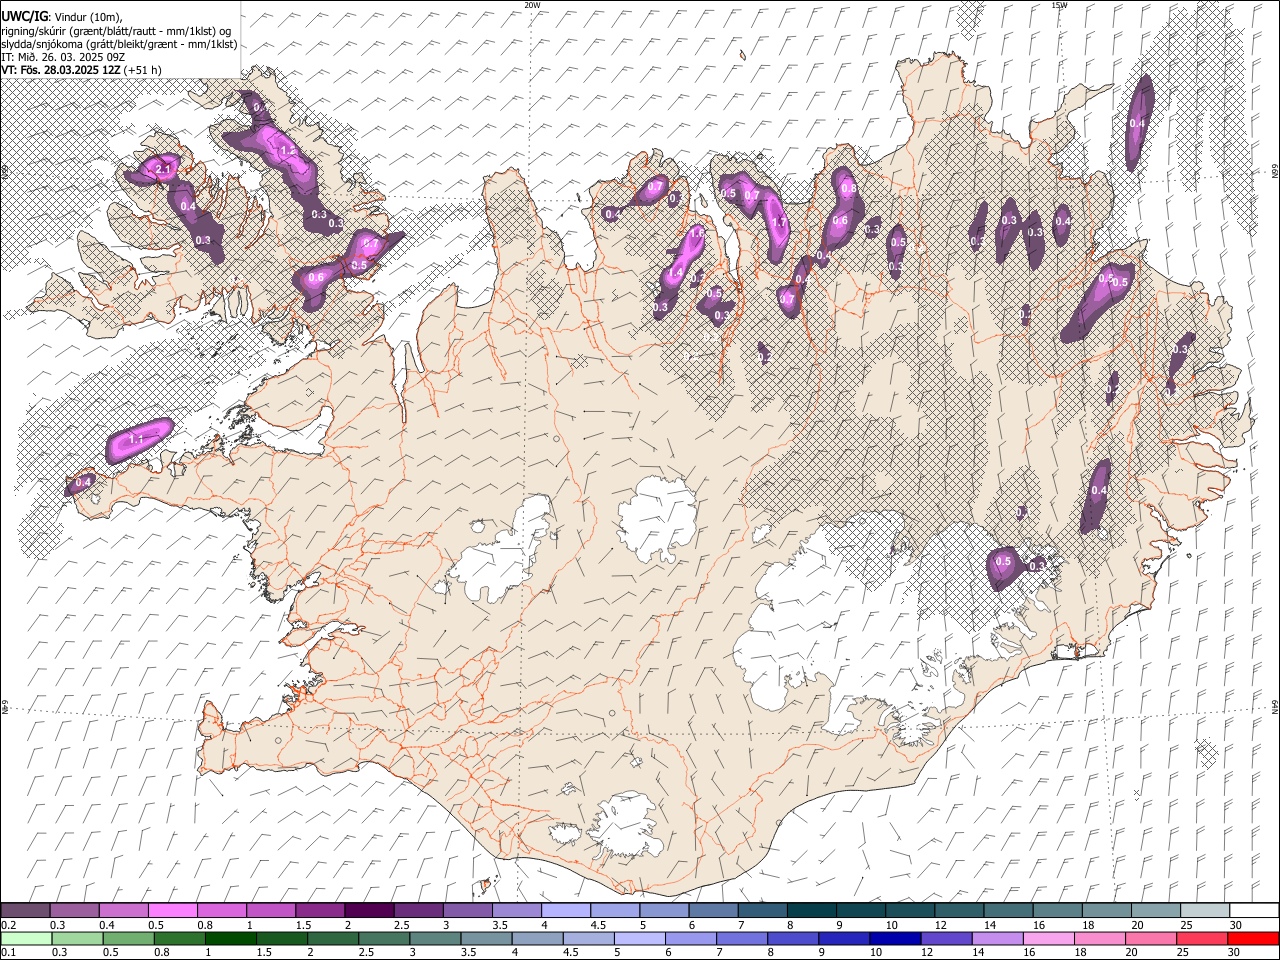Pick the grey-green swatch at 3 in the lower legend
The width and height of the screenshot is (1280, 960).
point(434,938)
